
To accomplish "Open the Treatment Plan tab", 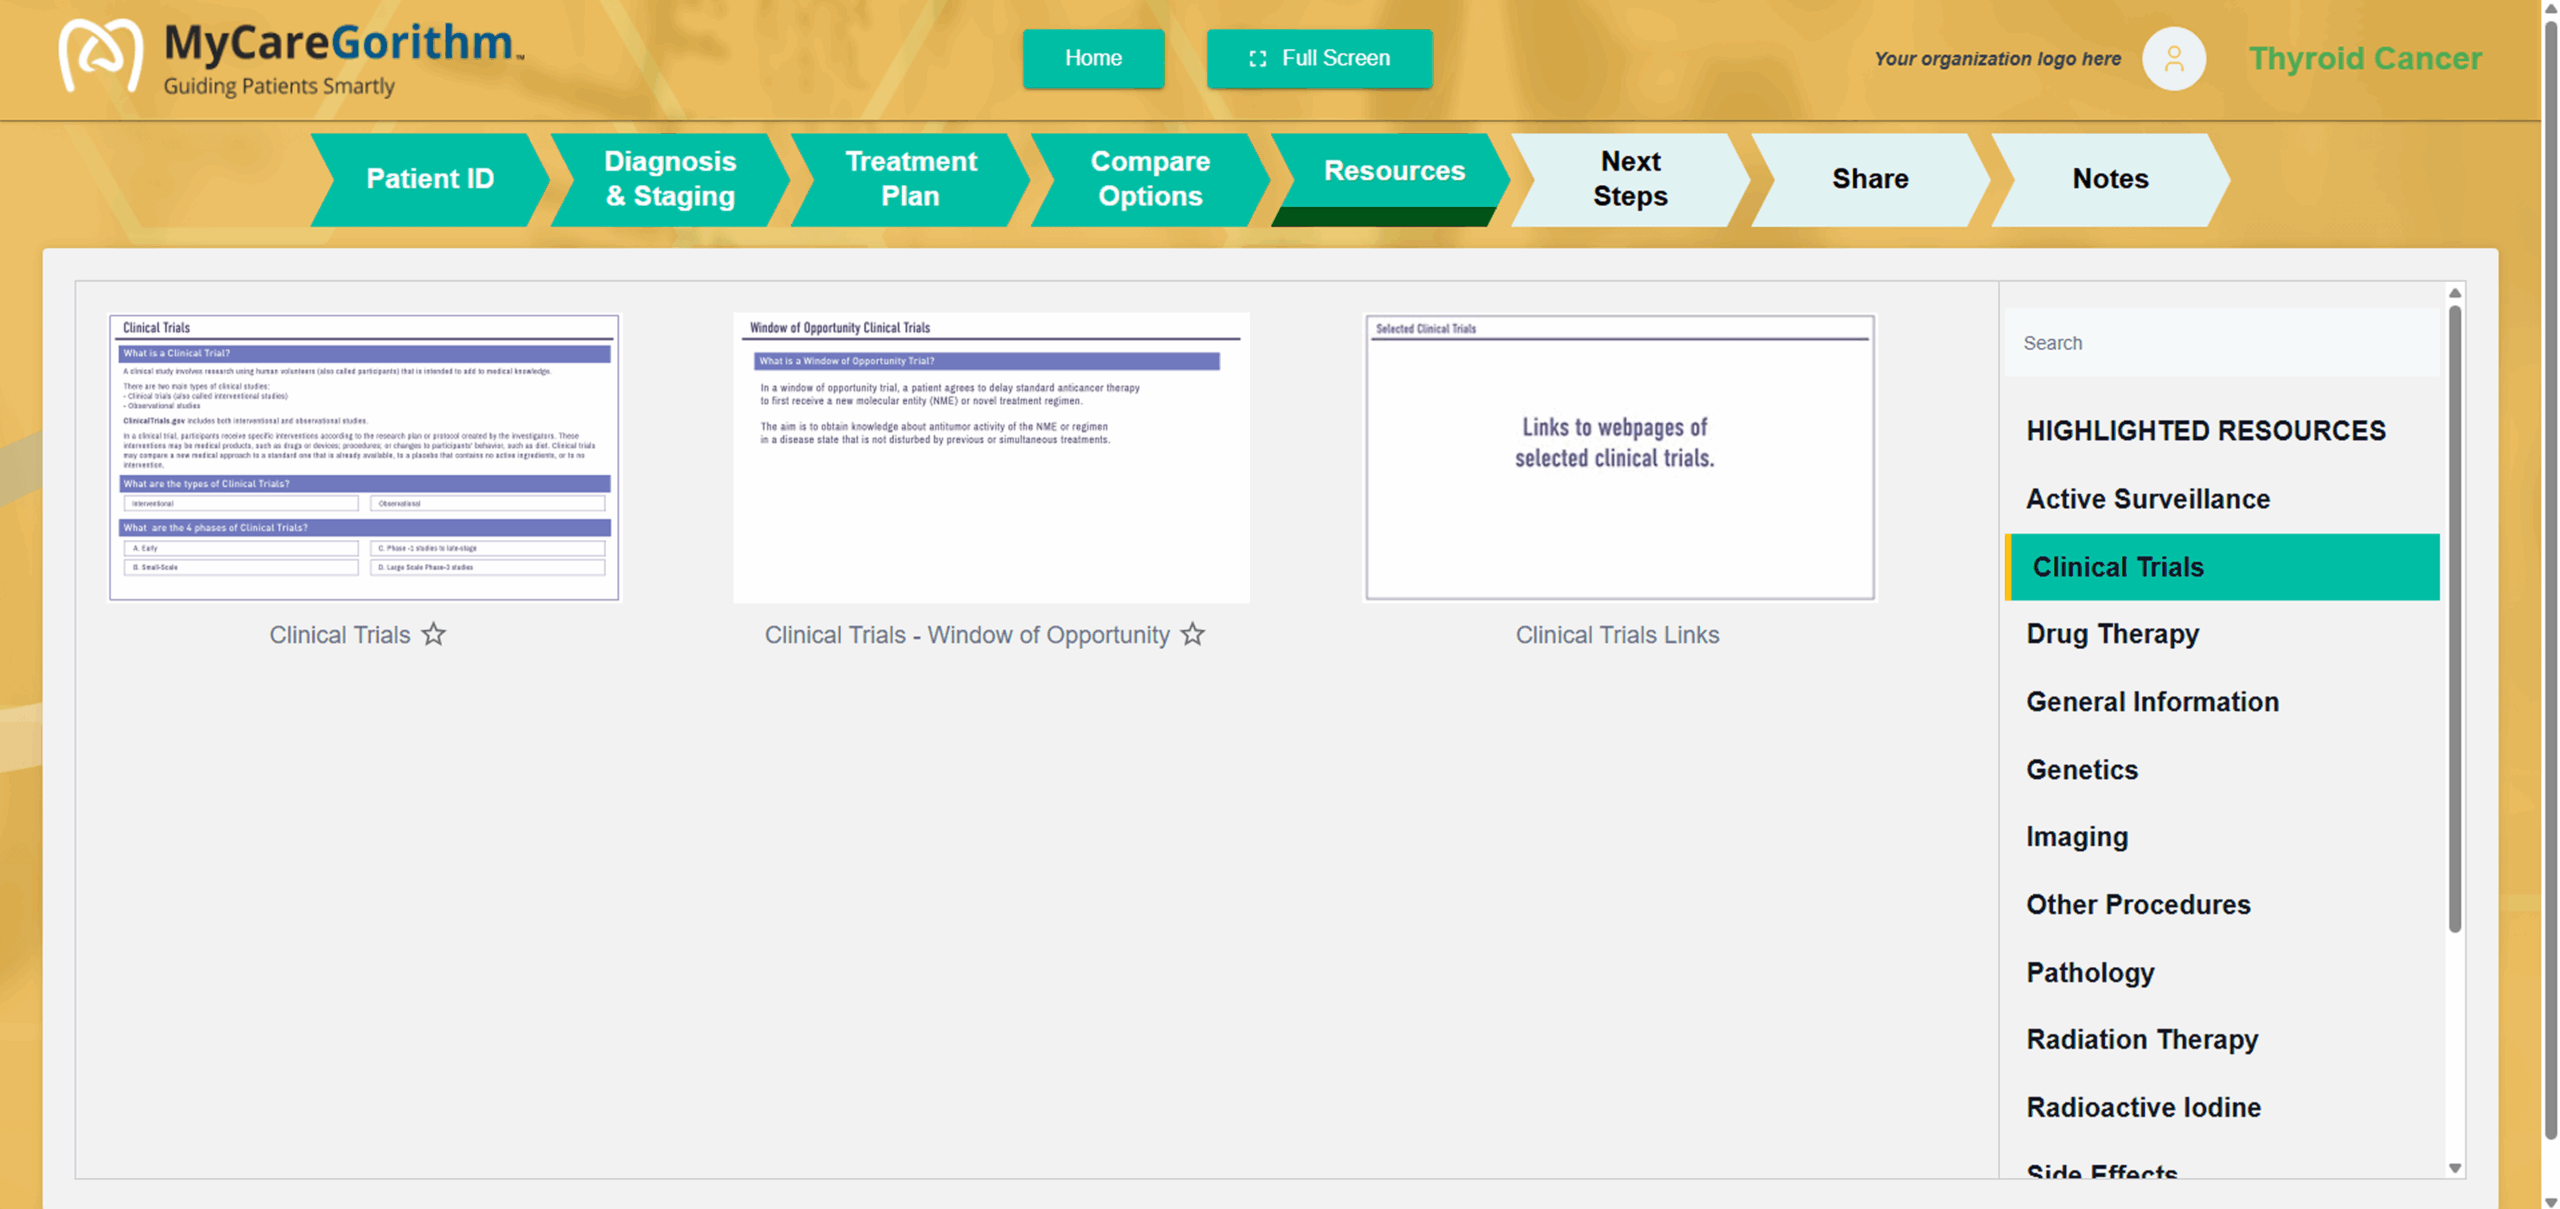I will pos(909,179).
